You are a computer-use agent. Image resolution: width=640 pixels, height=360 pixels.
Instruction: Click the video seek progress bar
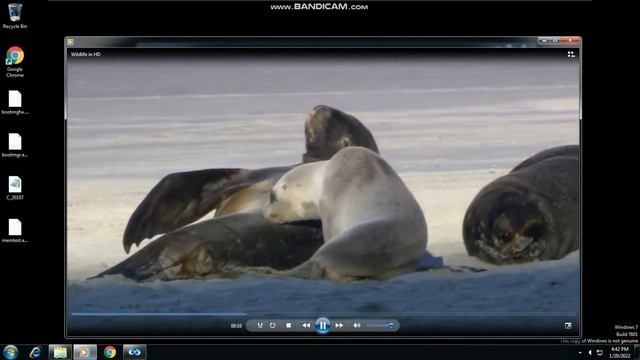[x=323, y=314]
